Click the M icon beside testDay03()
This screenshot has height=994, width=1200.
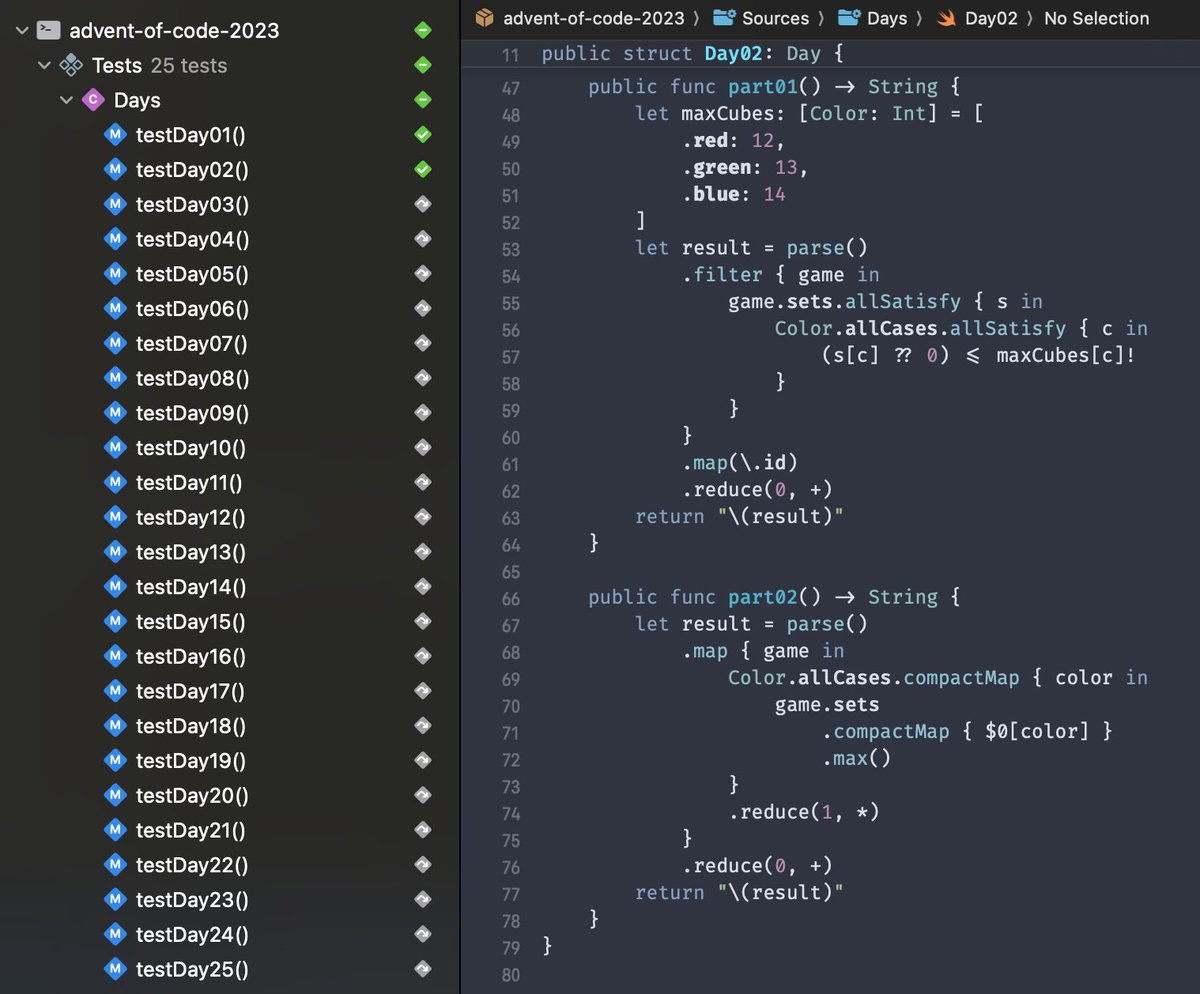click(x=115, y=205)
